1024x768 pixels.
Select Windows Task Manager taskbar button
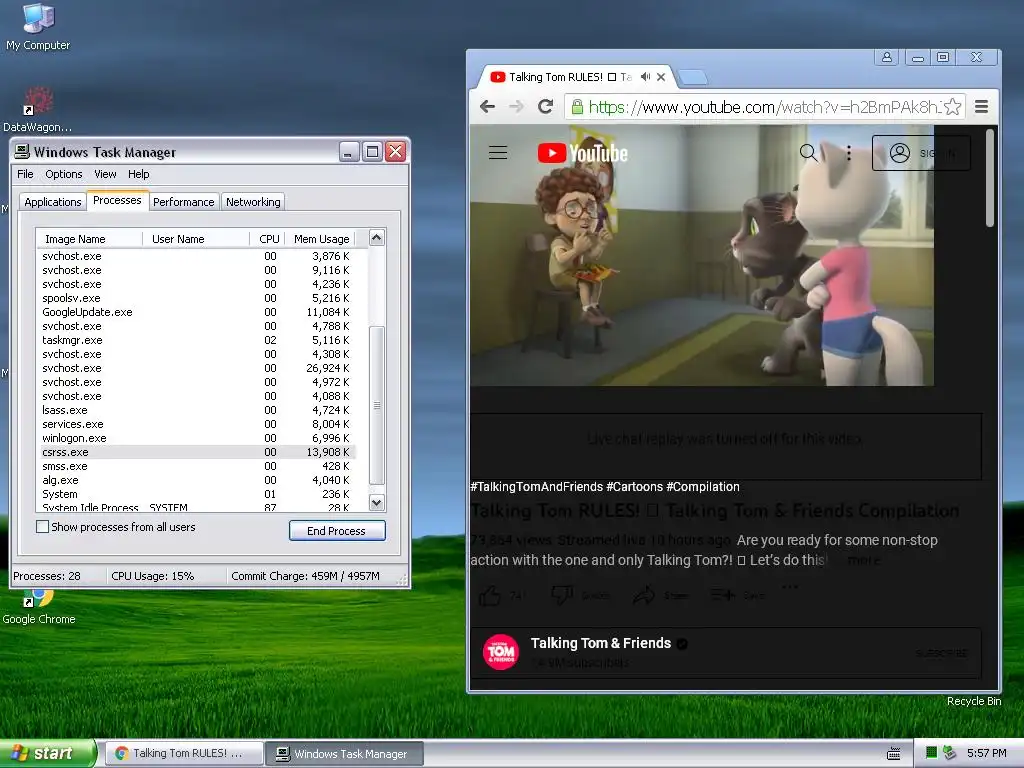tap(345, 754)
